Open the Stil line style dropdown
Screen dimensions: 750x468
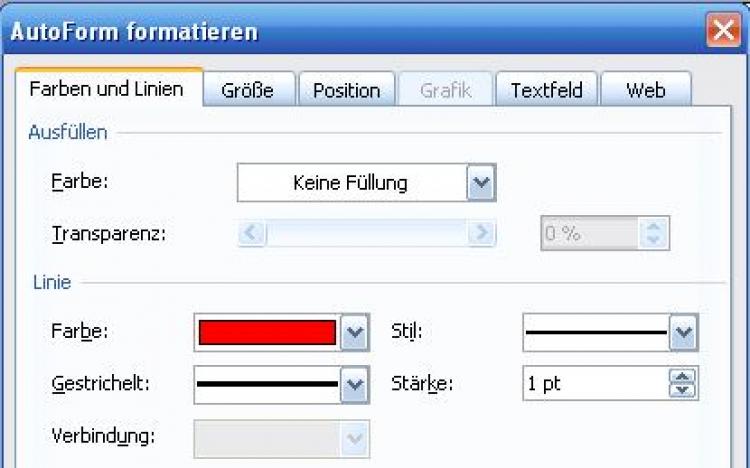pyautogui.click(x=683, y=333)
